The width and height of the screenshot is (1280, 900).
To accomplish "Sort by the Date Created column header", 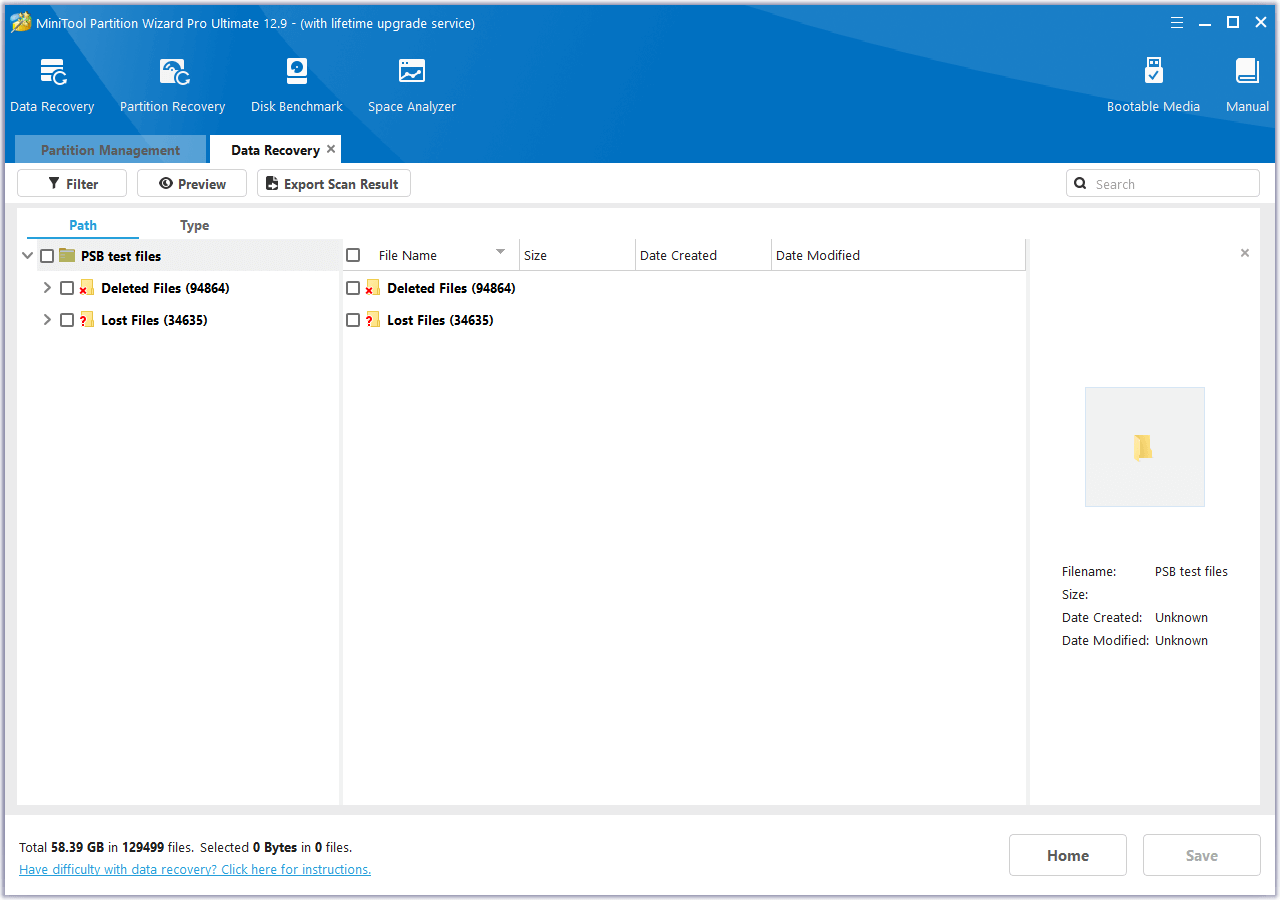I will coord(703,255).
